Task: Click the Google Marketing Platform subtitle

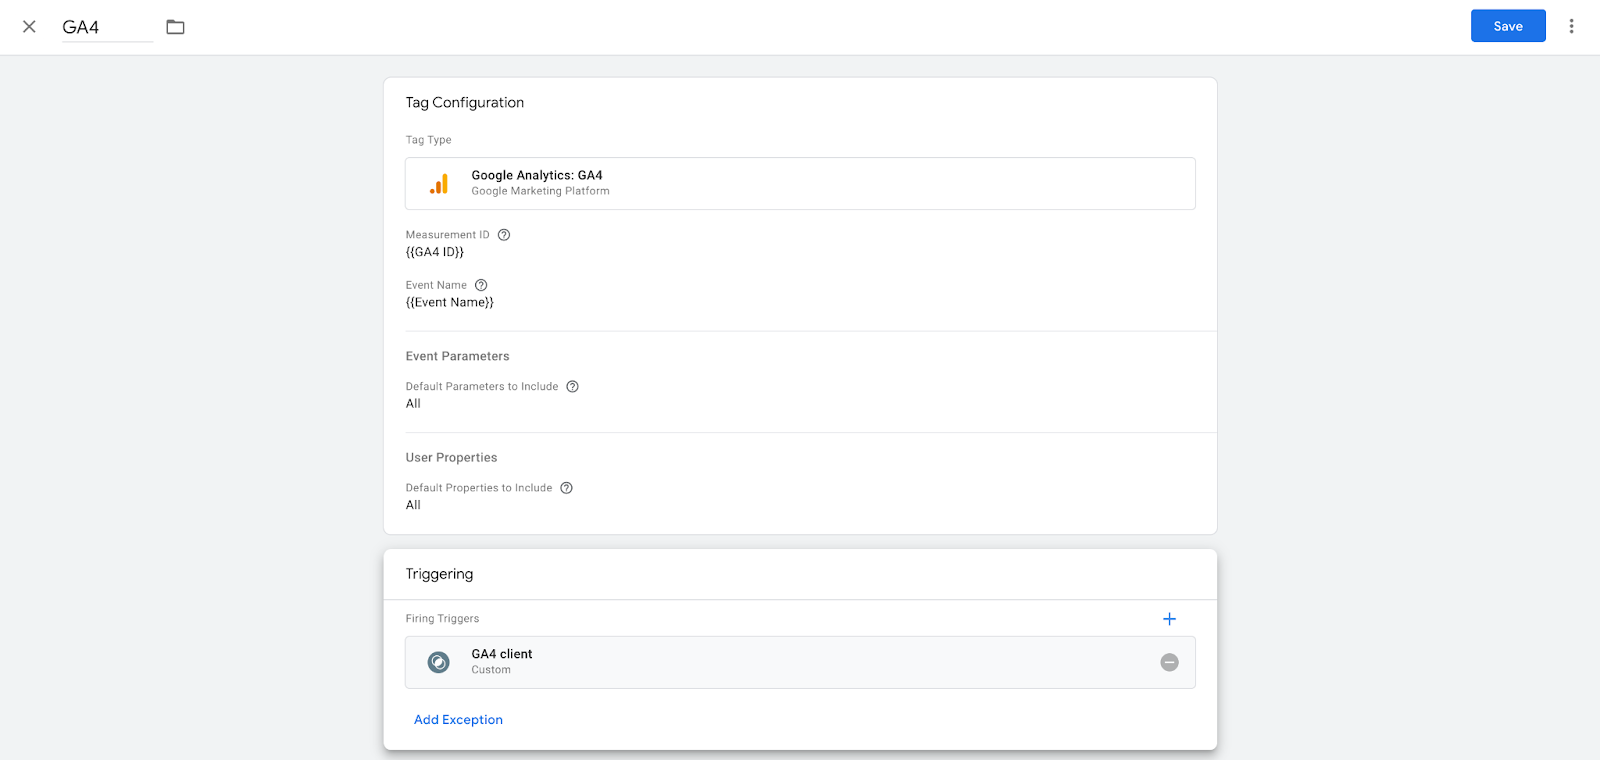Action: point(540,191)
